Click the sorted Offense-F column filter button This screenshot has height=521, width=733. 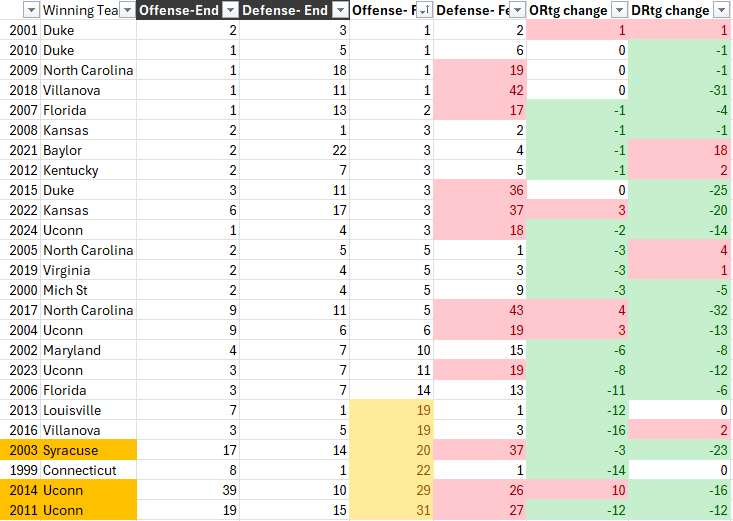[x=424, y=10]
